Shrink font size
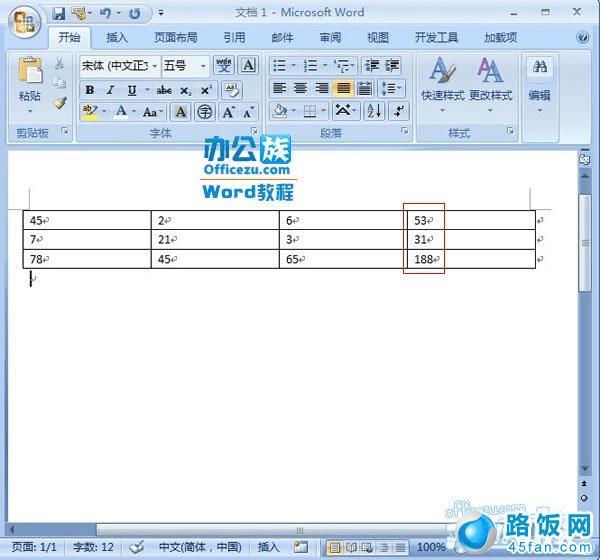 click(248, 112)
